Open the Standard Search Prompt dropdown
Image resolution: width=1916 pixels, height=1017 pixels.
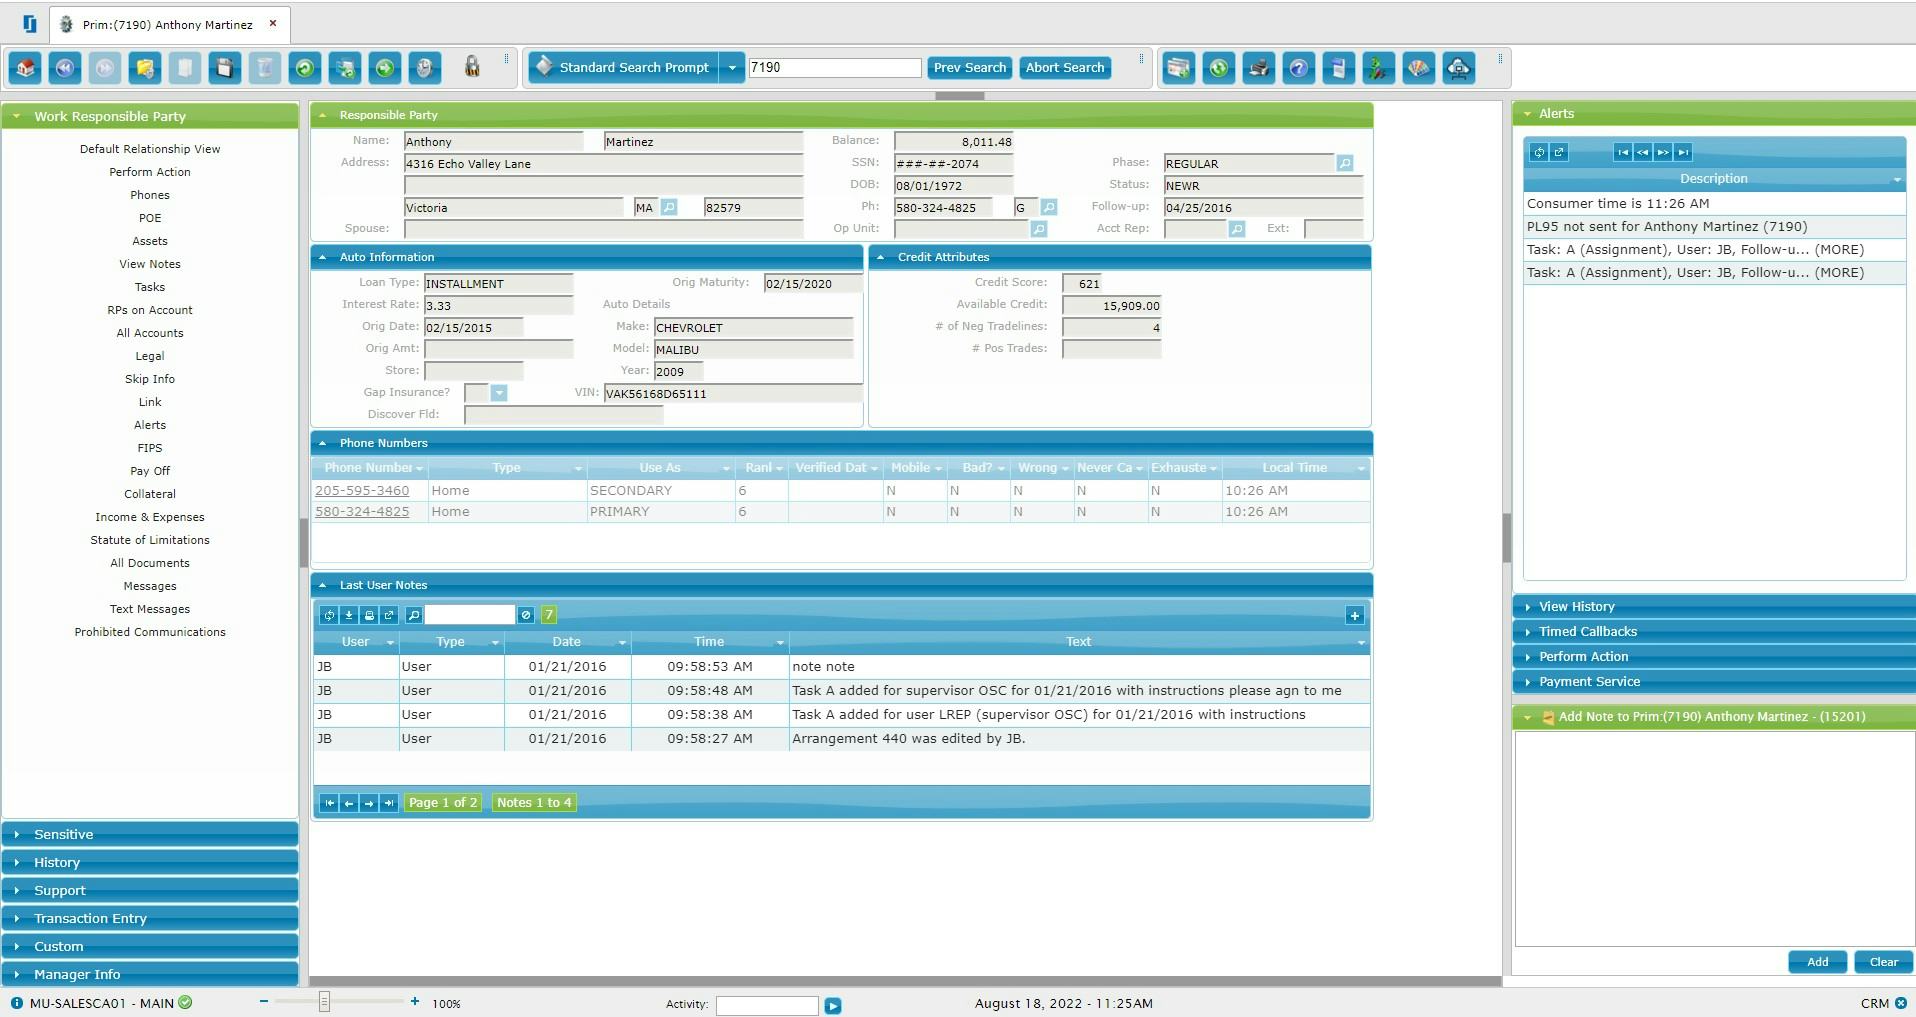pos(733,67)
